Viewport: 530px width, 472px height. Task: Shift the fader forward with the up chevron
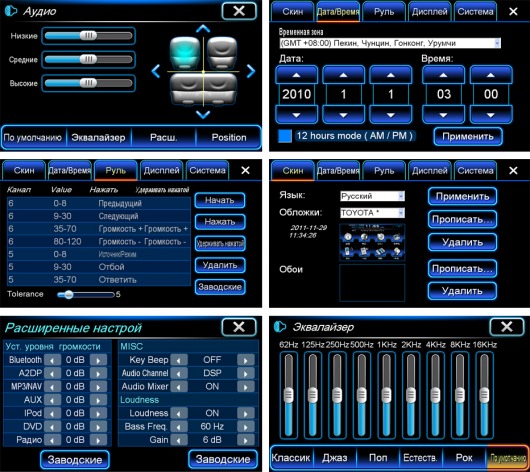[203, 29]
